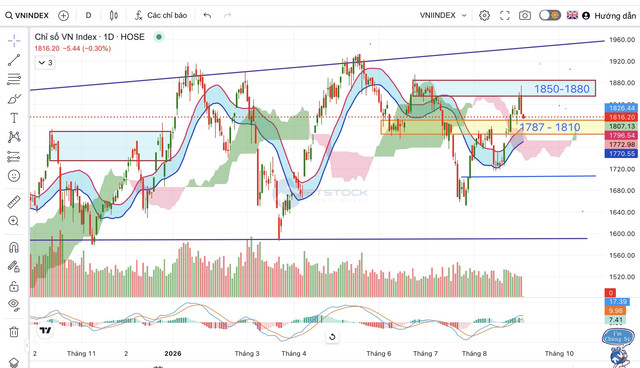Click the green market status dot
This screenshot has width=640, height=368.
pos(159,37)
